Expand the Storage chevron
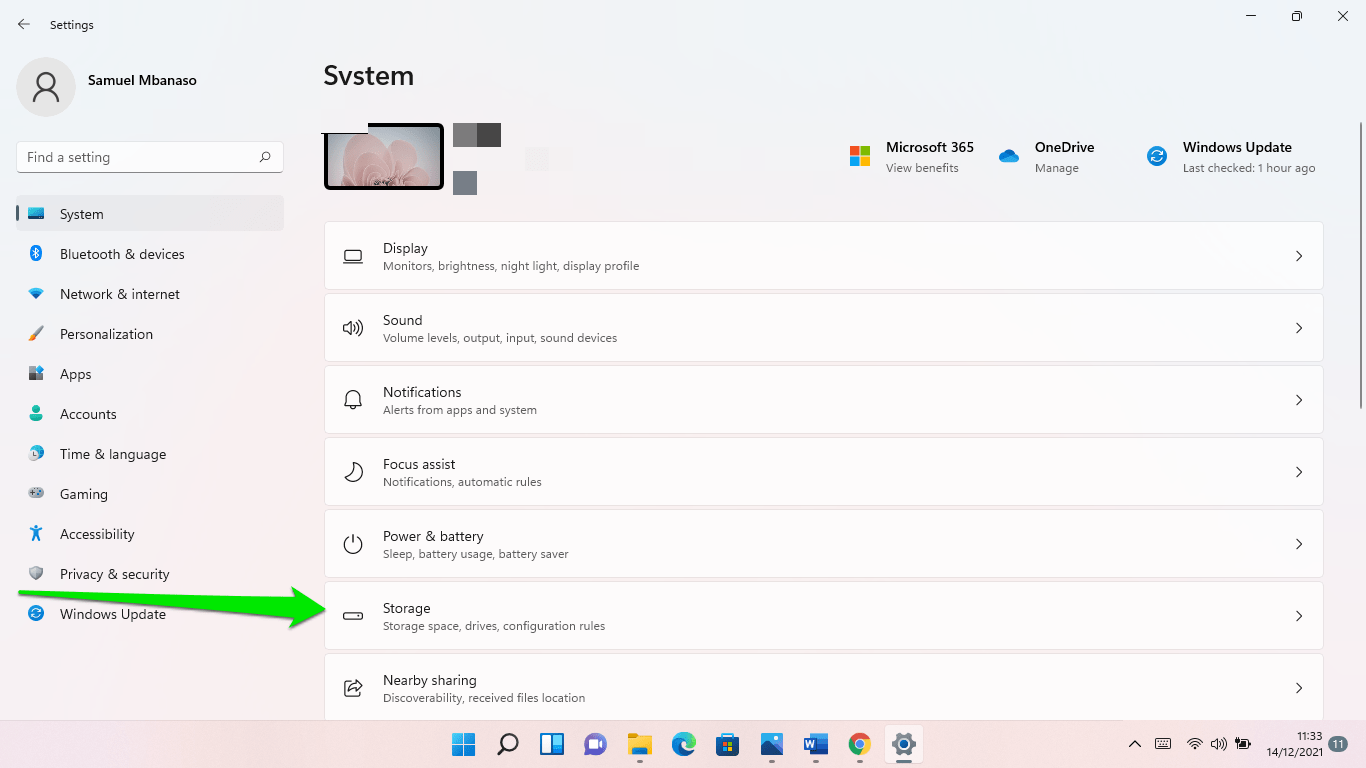The image size is (1366, 768). tap(1299, 616)
